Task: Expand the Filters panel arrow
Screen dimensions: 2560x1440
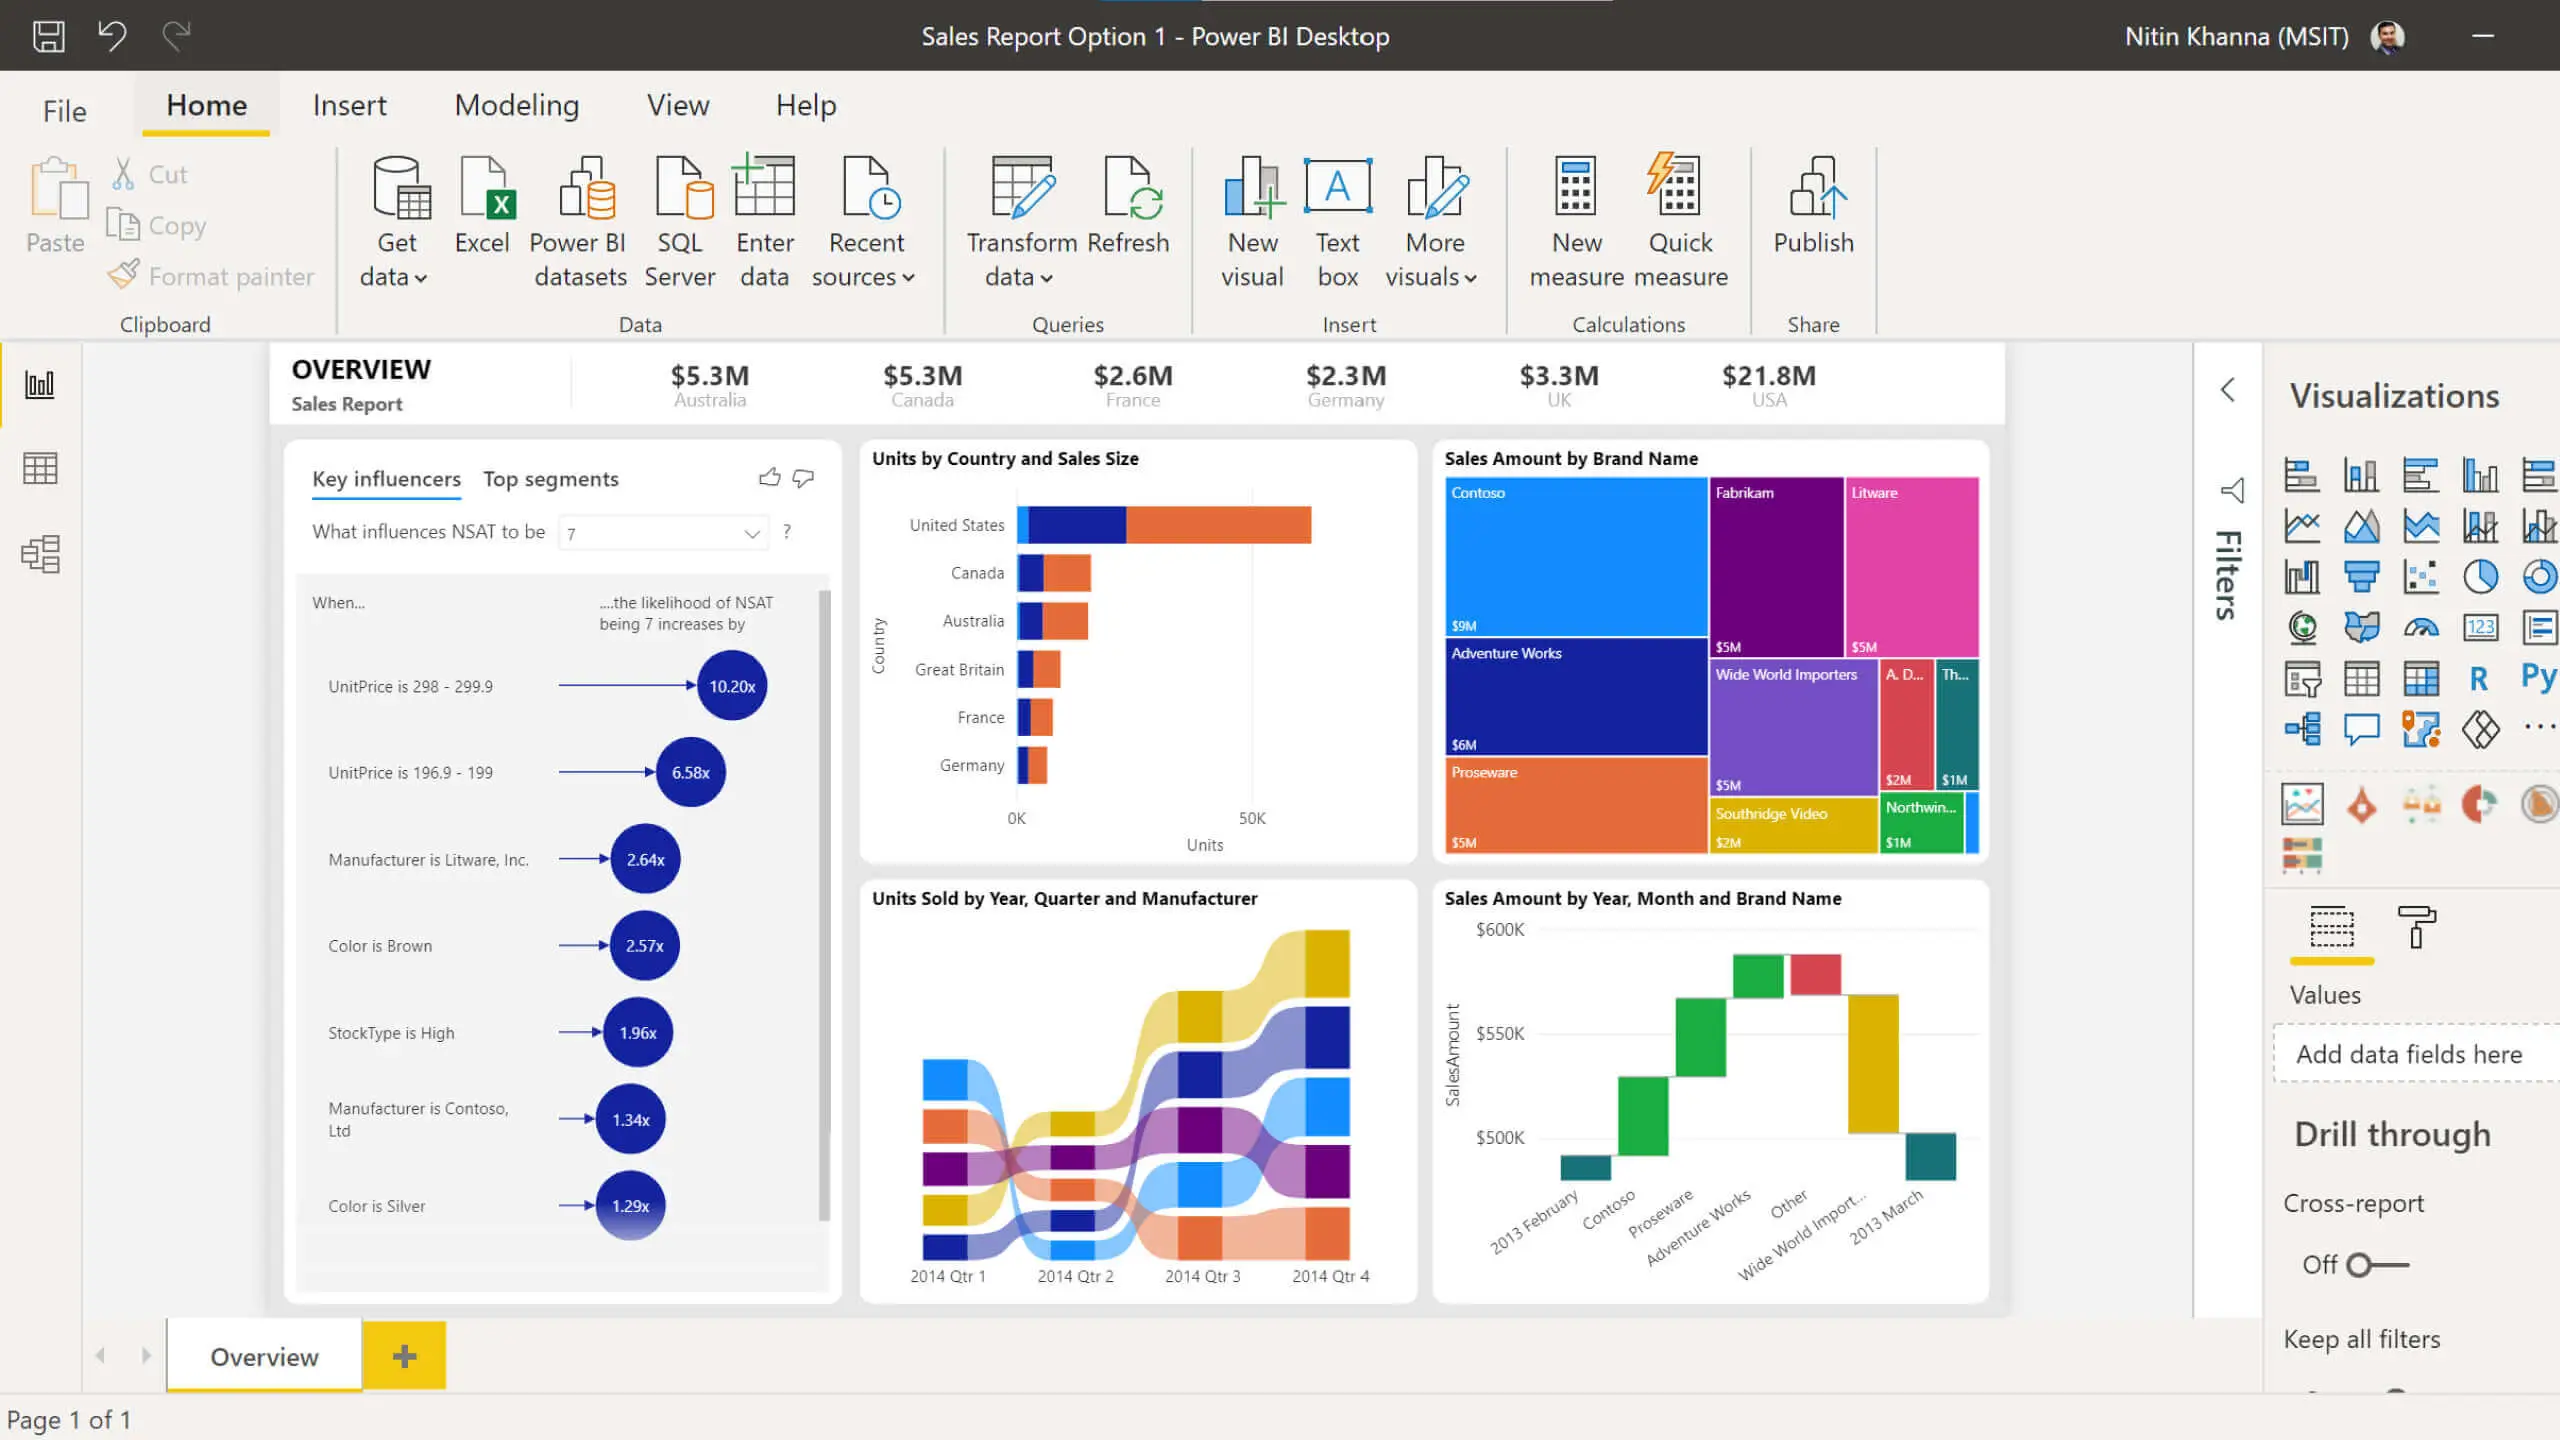Action: pos(2228,390)
